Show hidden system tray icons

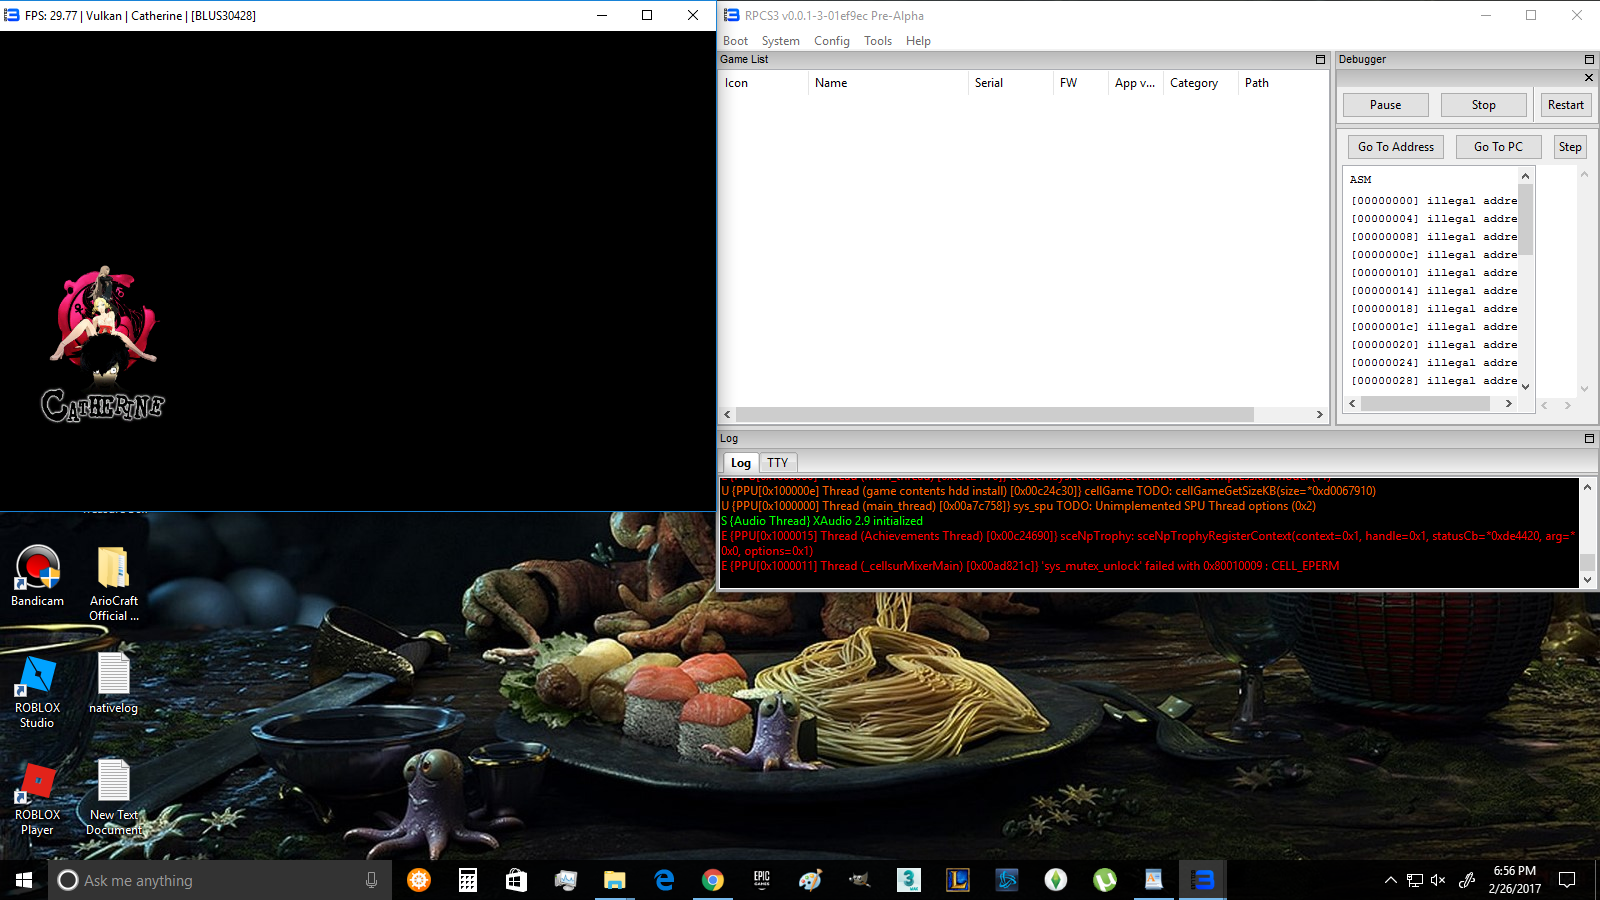point(1390,880)
